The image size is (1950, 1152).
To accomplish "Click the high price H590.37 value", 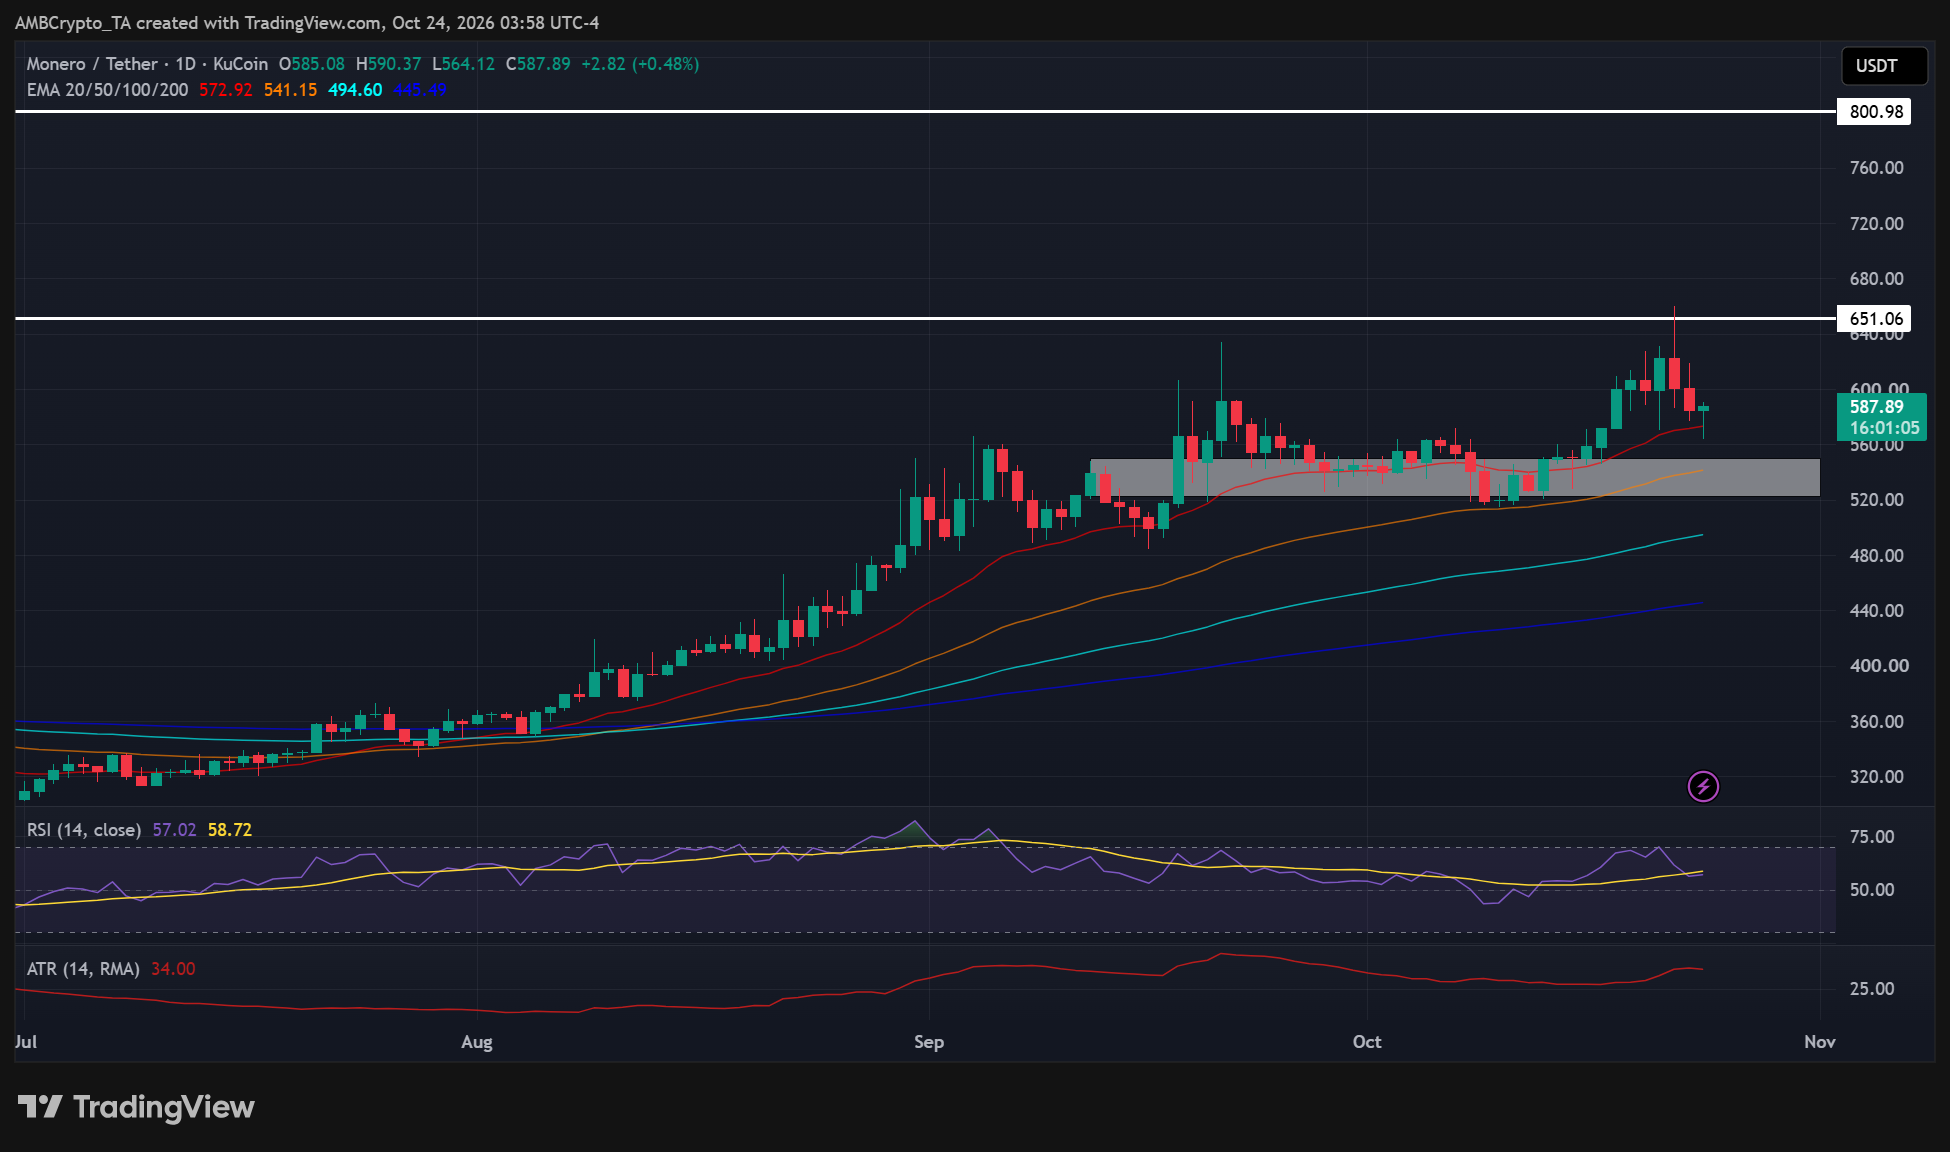I will point(388,64).
